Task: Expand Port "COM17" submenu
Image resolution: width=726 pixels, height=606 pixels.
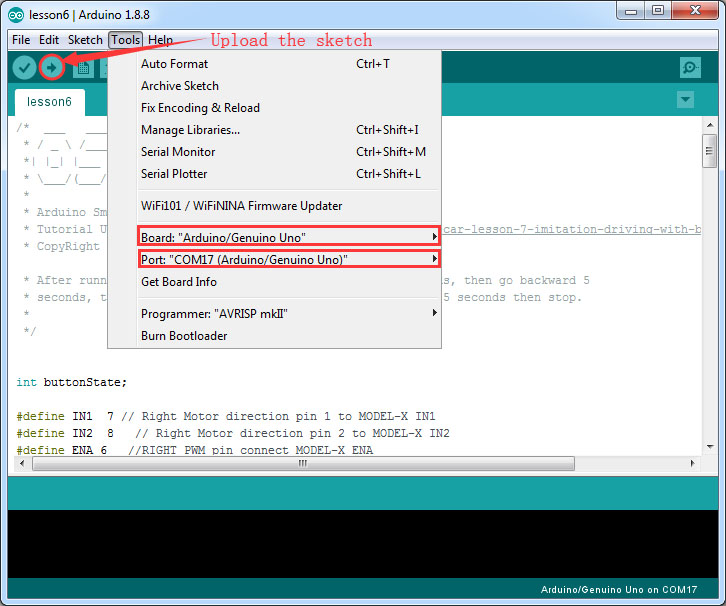Action: 289,259
